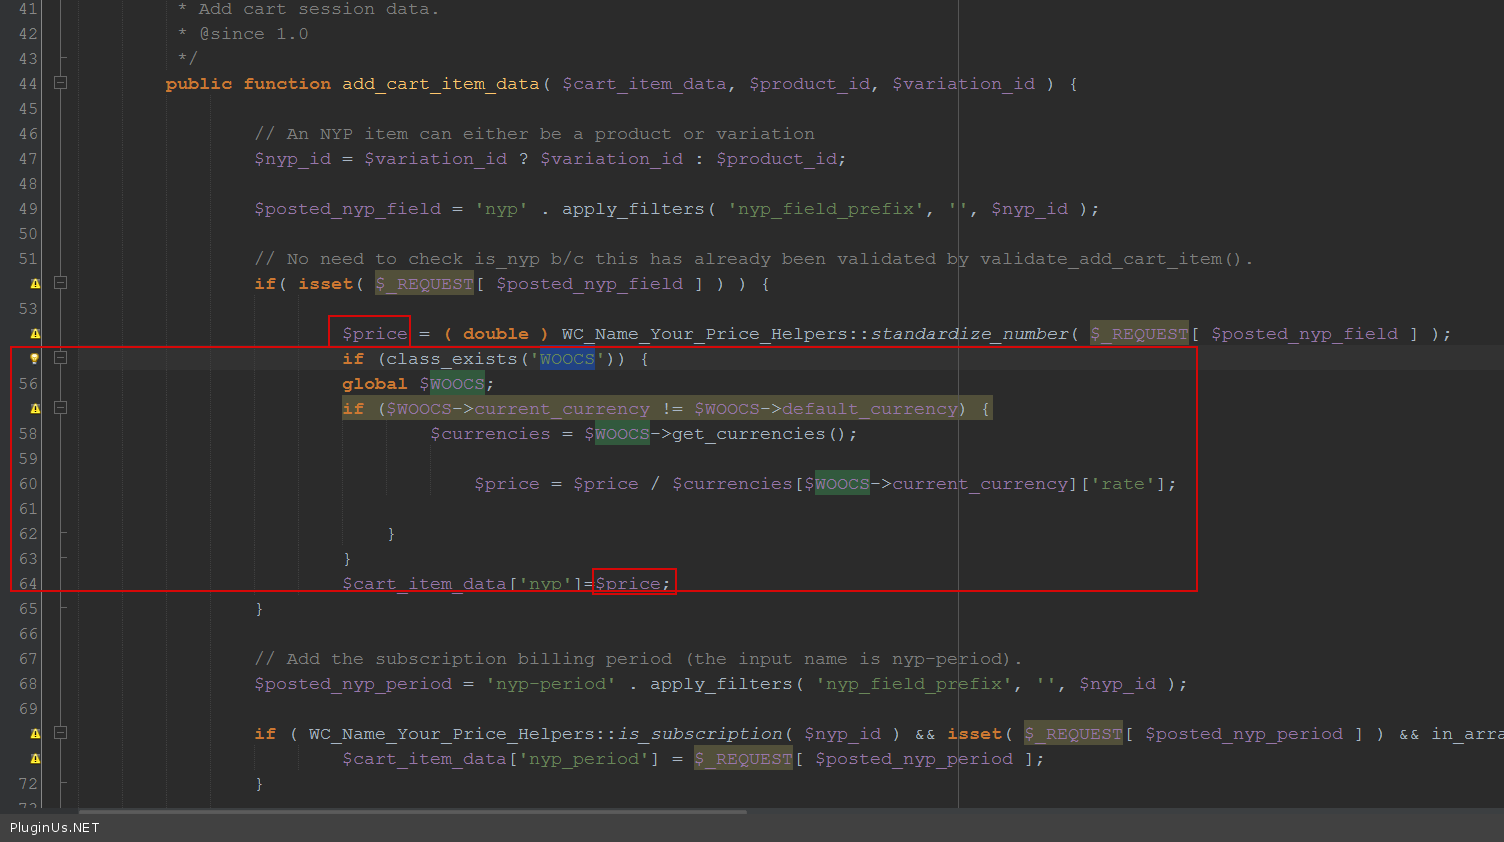Click the $cart_item_data parameter in function signature

click(644, 84)
